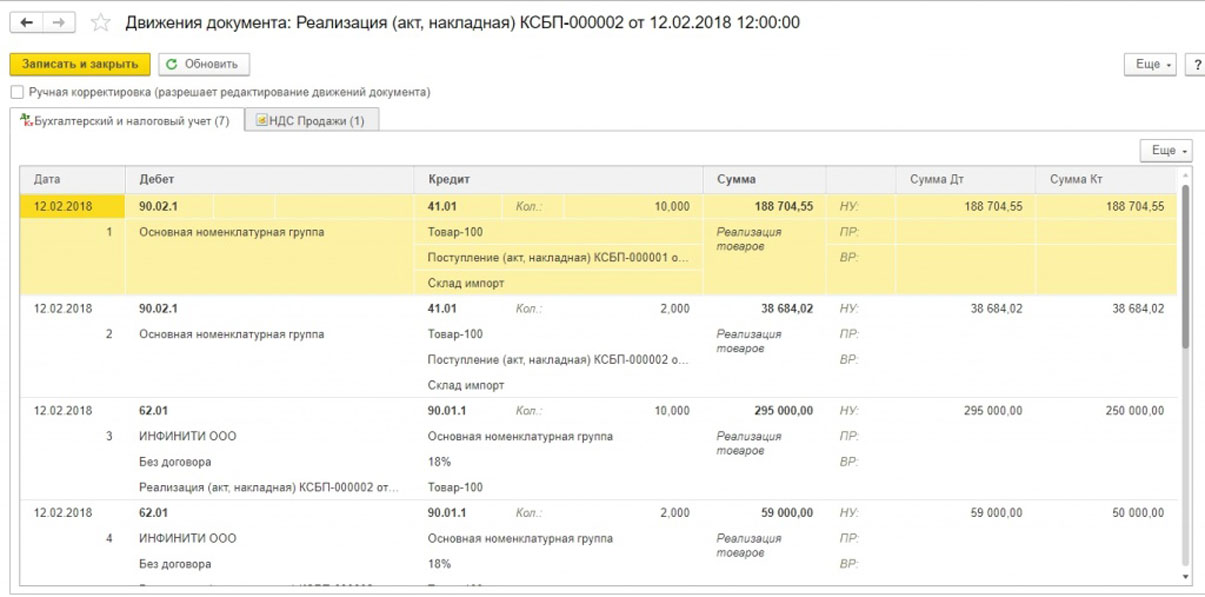Add this document to favorites with the star
This screenshot has height=597, width=1205.
[x=100, y=22]
